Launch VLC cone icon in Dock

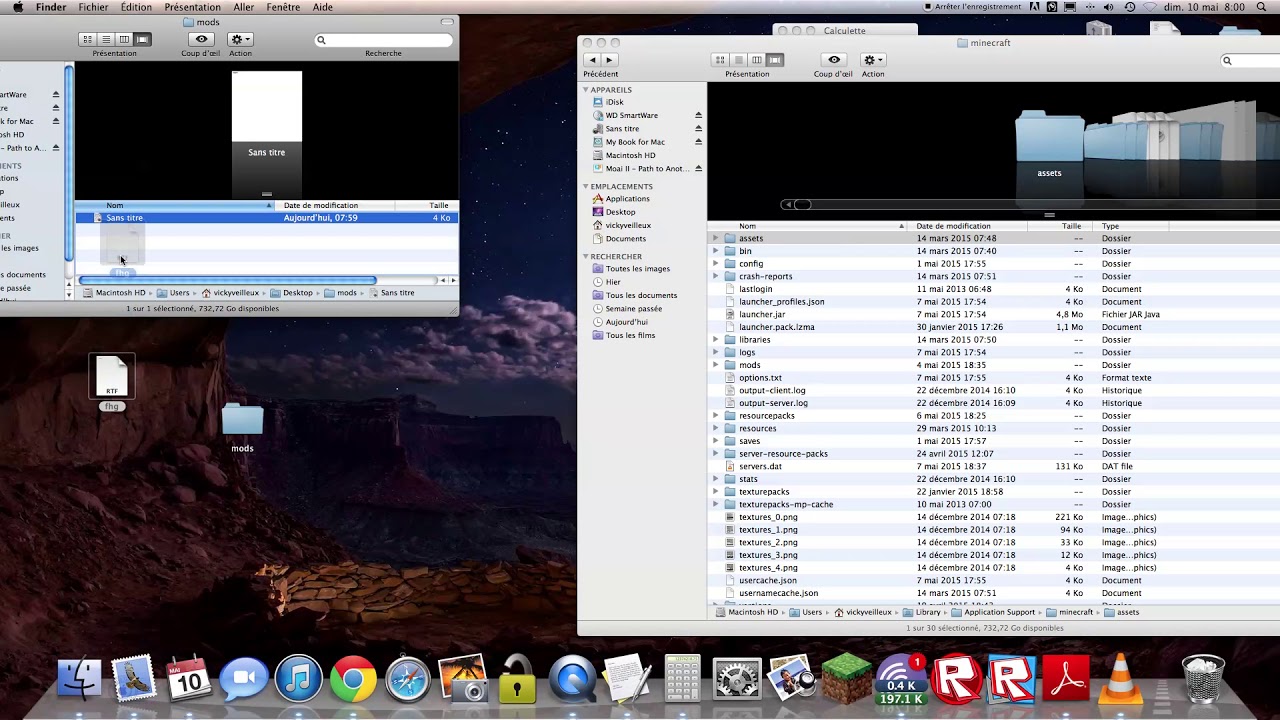pos(1120,678)
